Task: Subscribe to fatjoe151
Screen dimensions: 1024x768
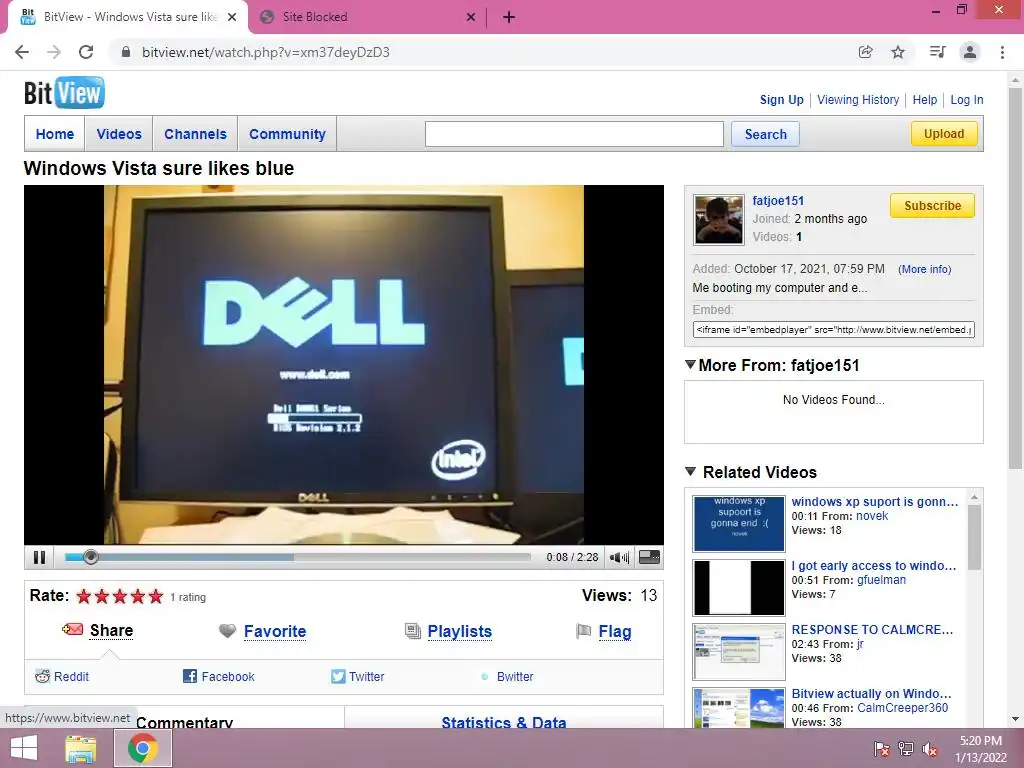Action: tap(933, 205)
